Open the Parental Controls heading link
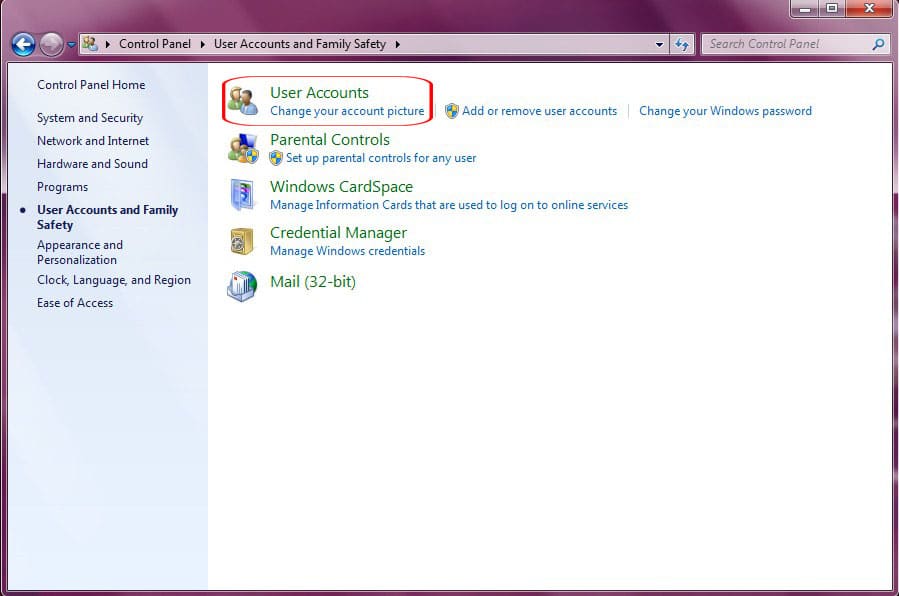 coord(330,140)
